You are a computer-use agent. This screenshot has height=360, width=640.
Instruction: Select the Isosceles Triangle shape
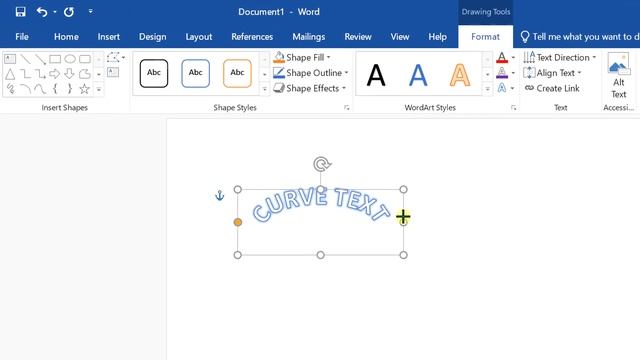tap(10, 74)
